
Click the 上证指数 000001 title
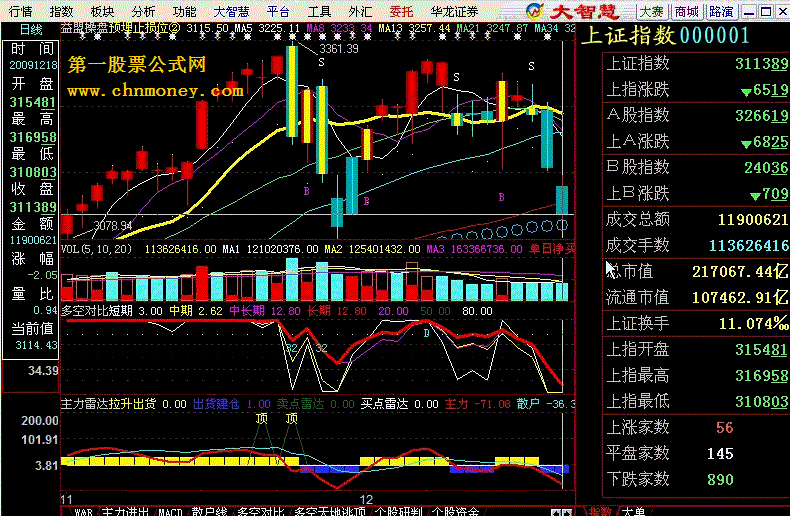pyautogui.click(x=665, y=36)
